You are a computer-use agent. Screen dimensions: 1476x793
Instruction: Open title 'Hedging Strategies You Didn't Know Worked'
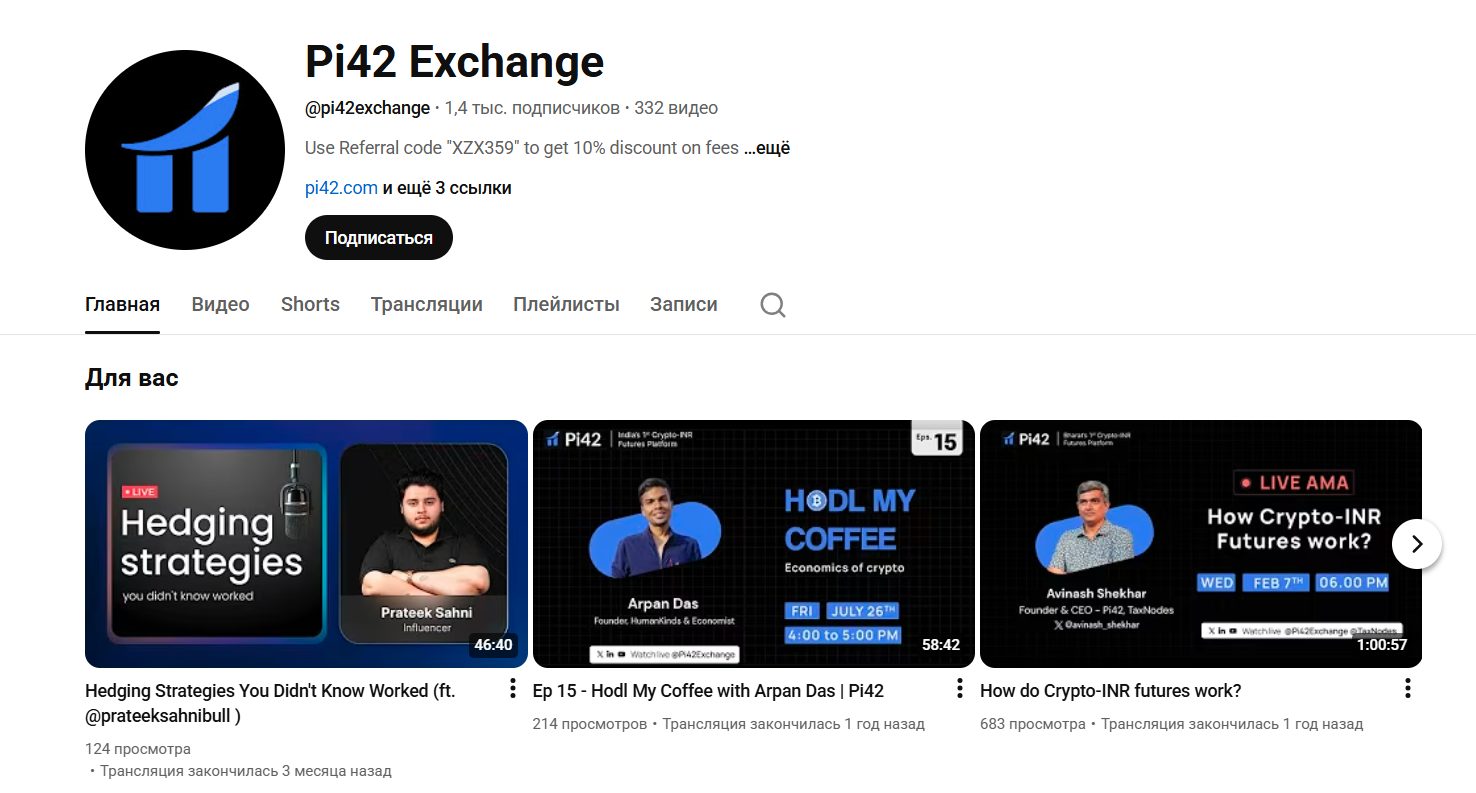(x=270, y=703)
